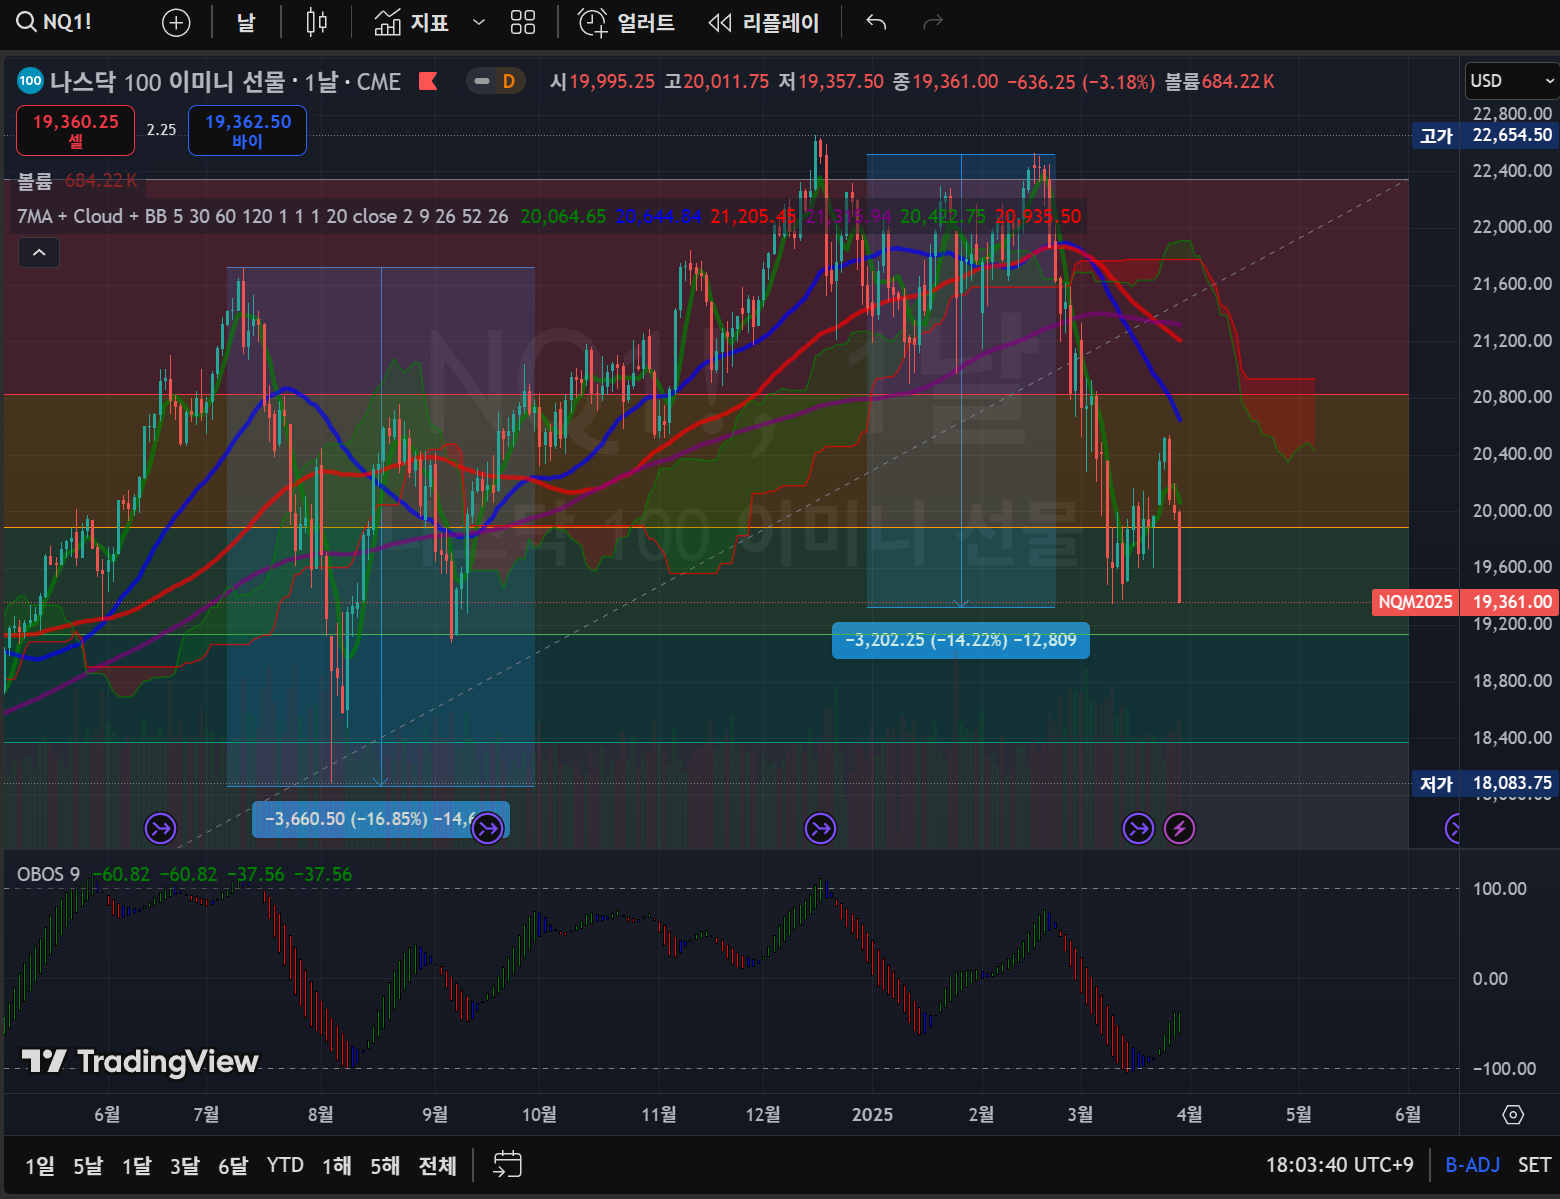Screen dimensions: 1560x1199
Task: Open the USD currency dropdown
Action: coord(1511,81)
